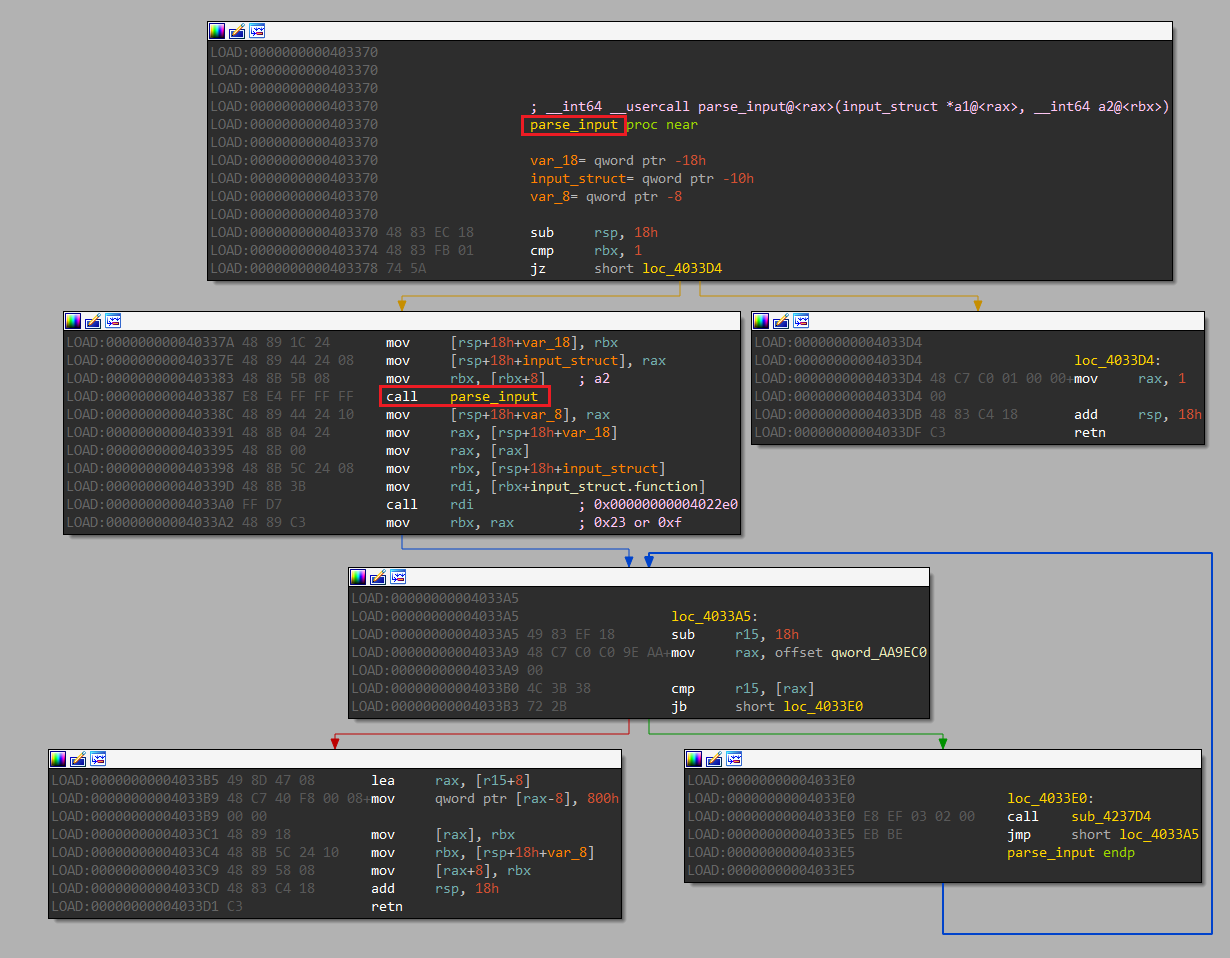
Task: Click group-nodes icon on loc_4033E0 node
Action: coord(734,759)
